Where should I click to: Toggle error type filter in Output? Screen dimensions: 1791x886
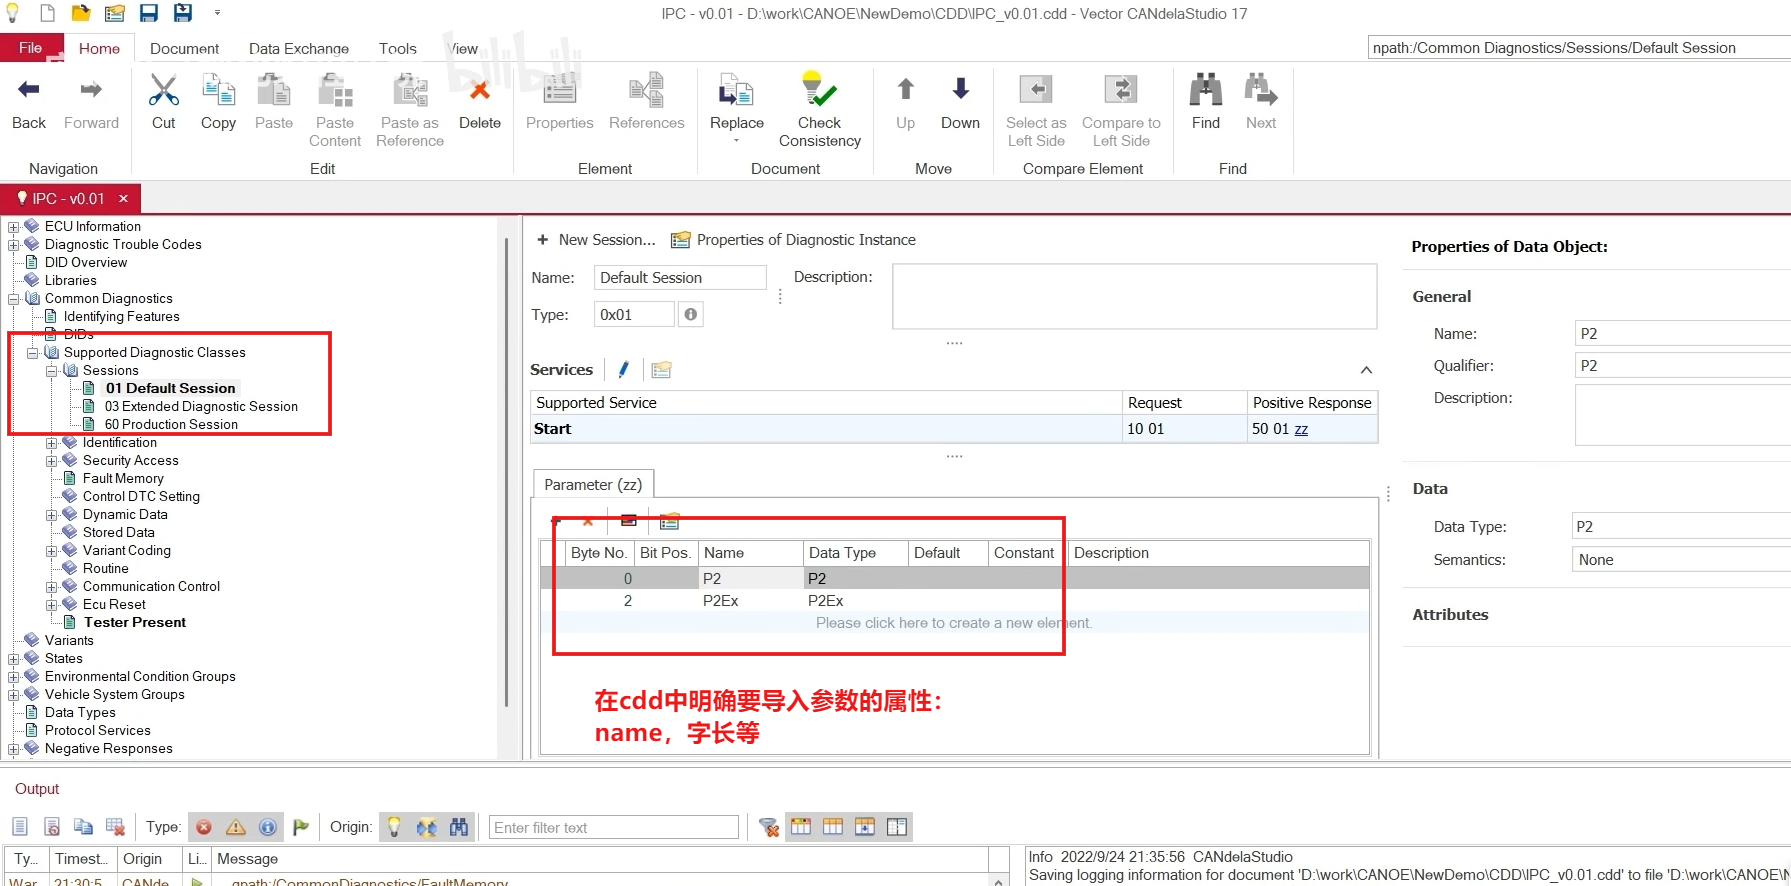(204, 827)
